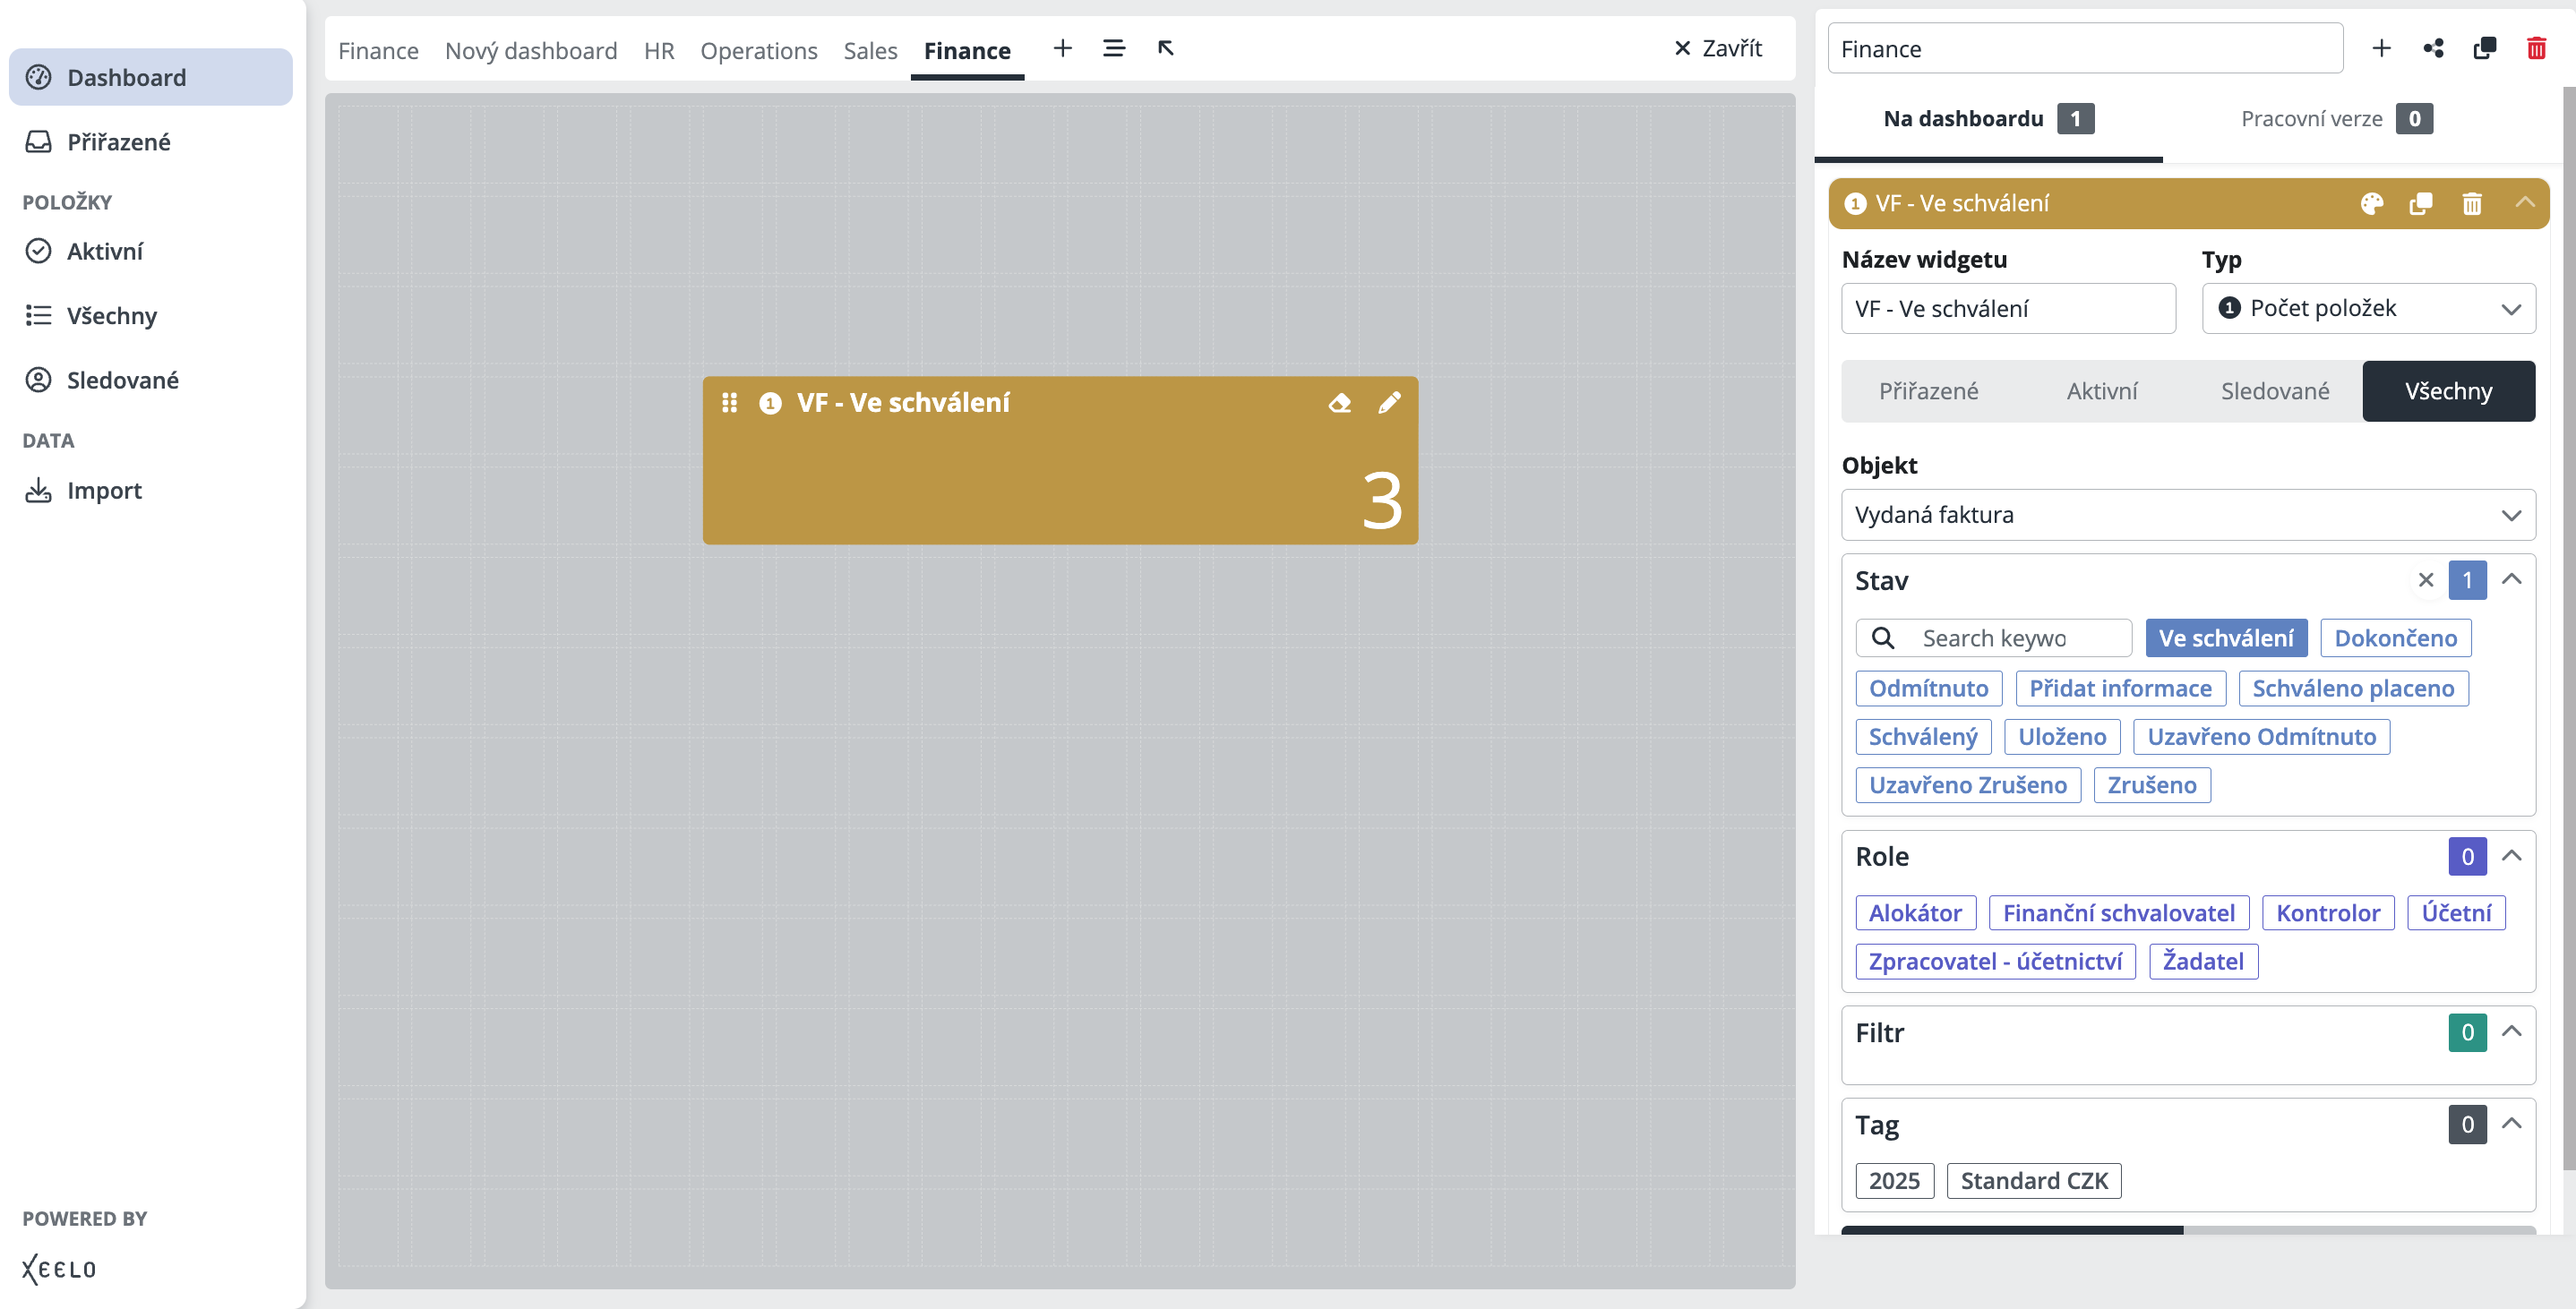
Task: Collapse the Role section chevron
Action: (2511, 856)
